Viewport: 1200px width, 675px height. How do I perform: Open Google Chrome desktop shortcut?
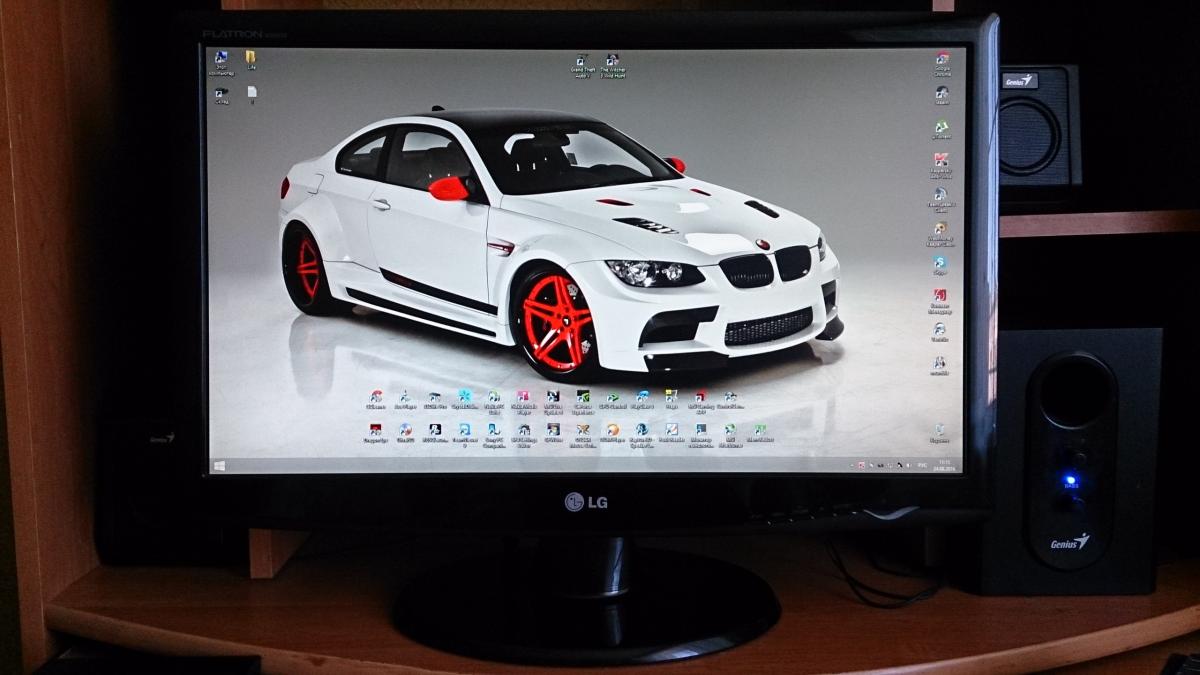point(942,61)
